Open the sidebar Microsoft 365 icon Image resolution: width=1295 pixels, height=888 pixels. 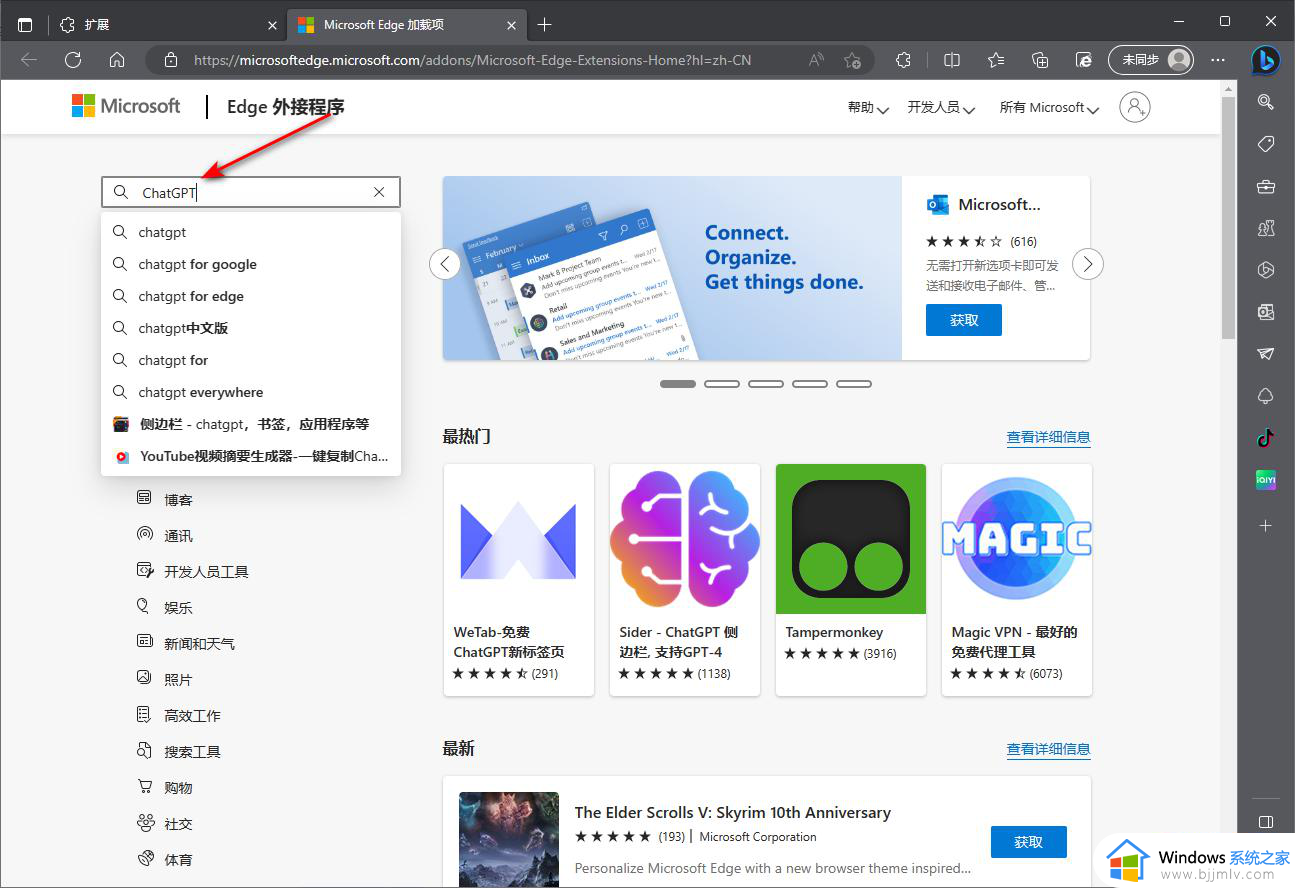click(x=1266, y=270)
